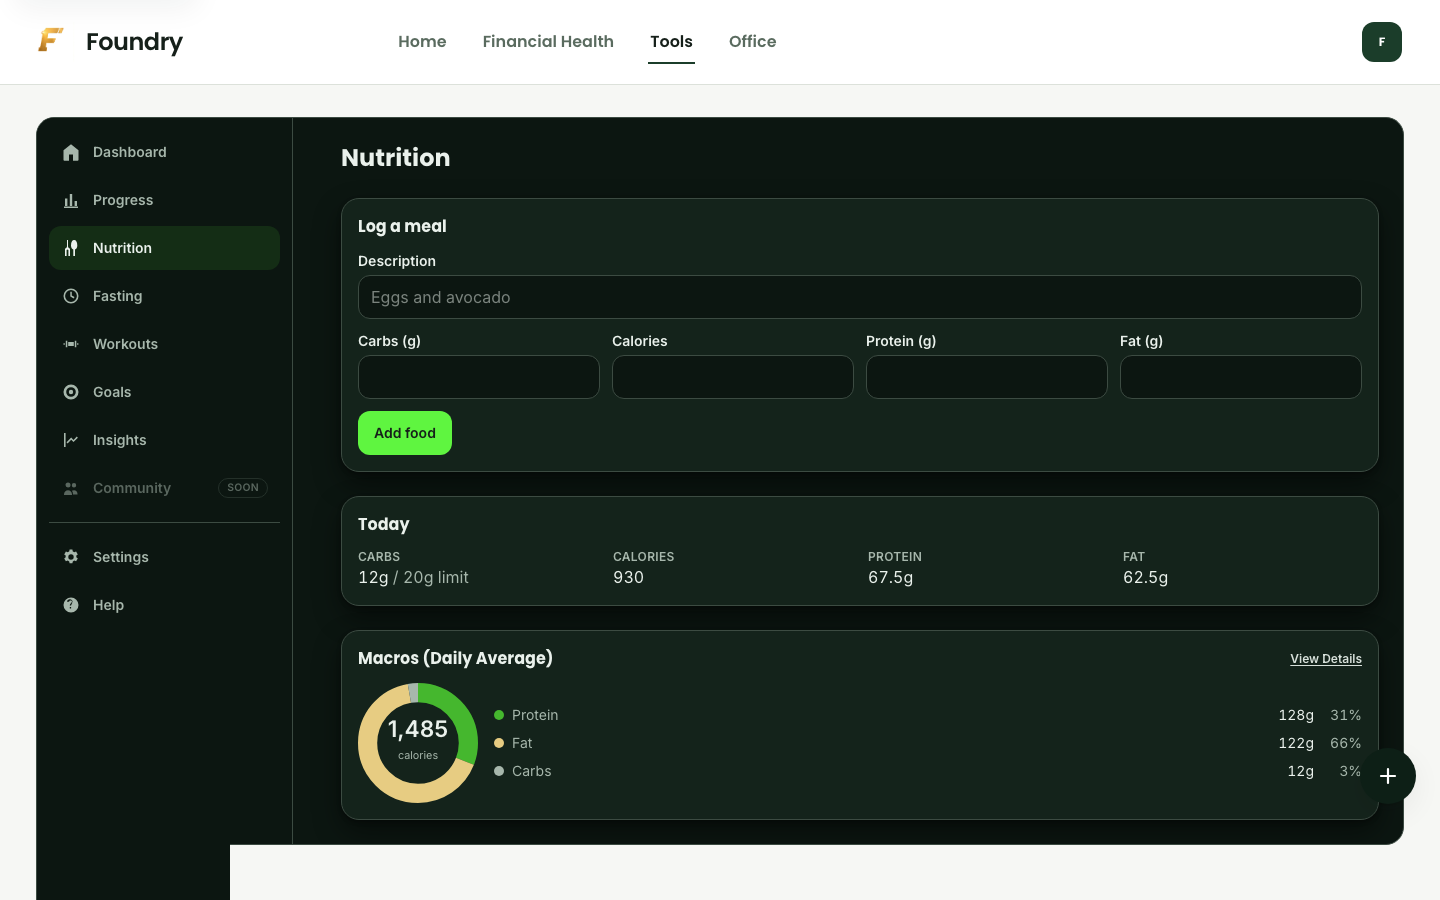Click the 62.5g fat value
This screenshot has width=1440, height=900.
1145,577
